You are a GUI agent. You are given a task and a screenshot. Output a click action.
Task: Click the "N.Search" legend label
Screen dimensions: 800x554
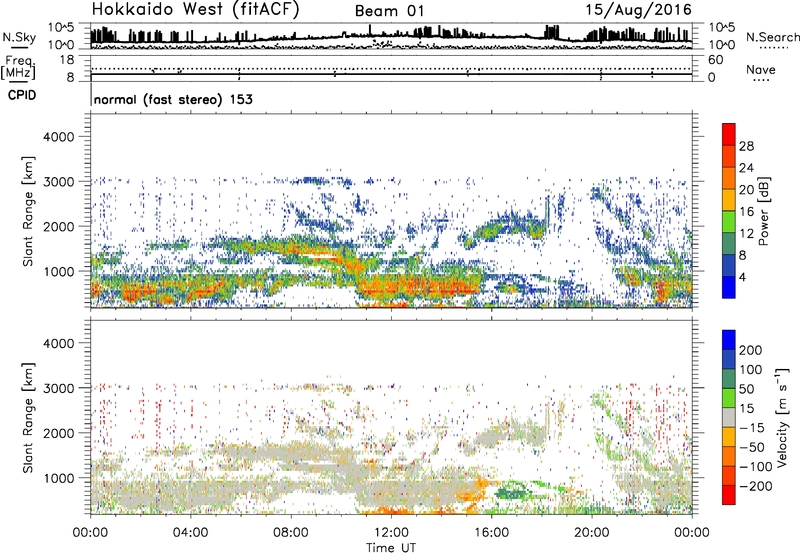point(772,37)
